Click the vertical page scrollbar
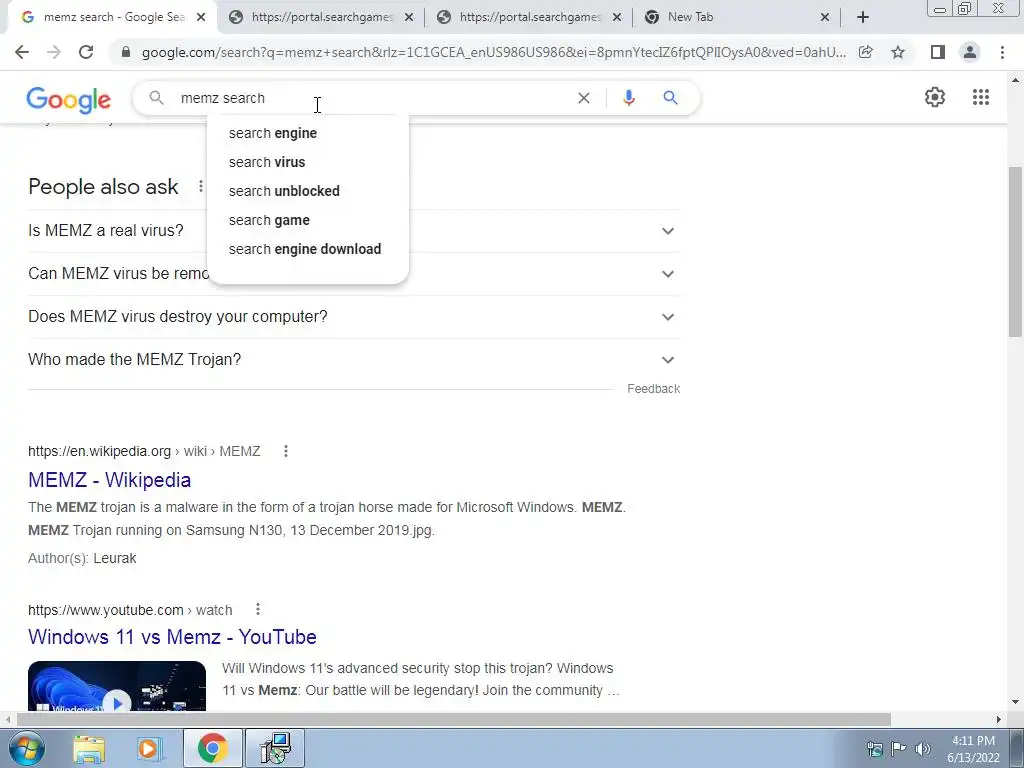Image resolution: width=1024 pixels, height=768 pixels. click(x=1016, y=251)
